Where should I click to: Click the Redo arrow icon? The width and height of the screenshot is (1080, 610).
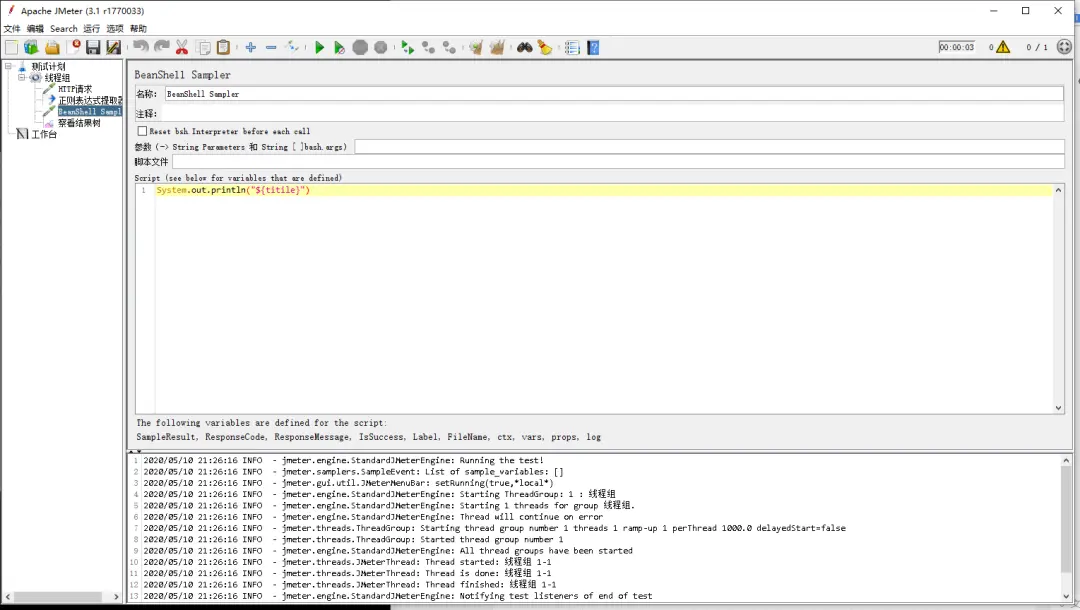(161, 47)
